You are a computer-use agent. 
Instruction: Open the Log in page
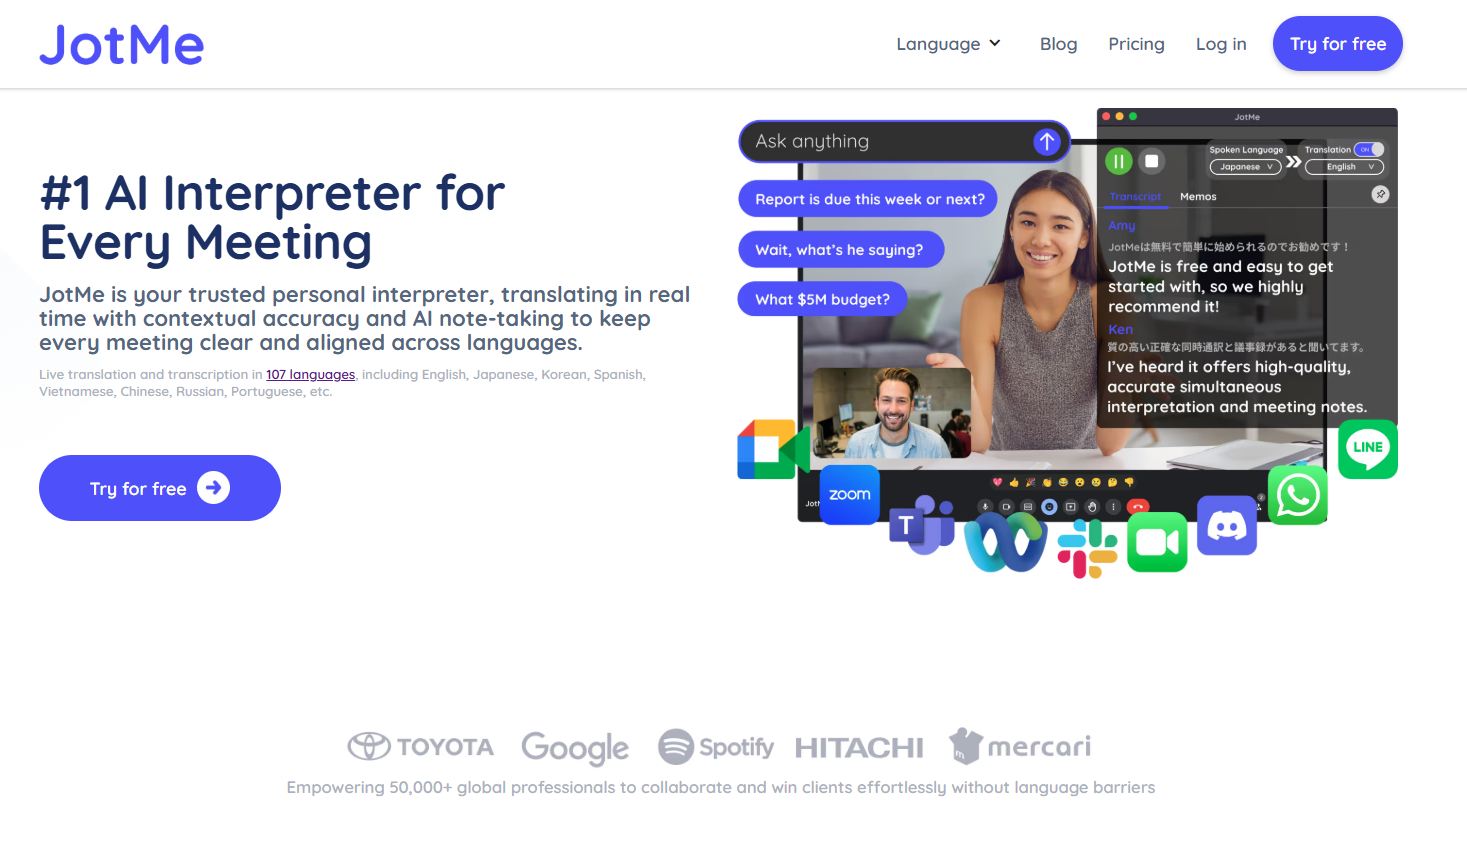click(x=1221, y=44)
